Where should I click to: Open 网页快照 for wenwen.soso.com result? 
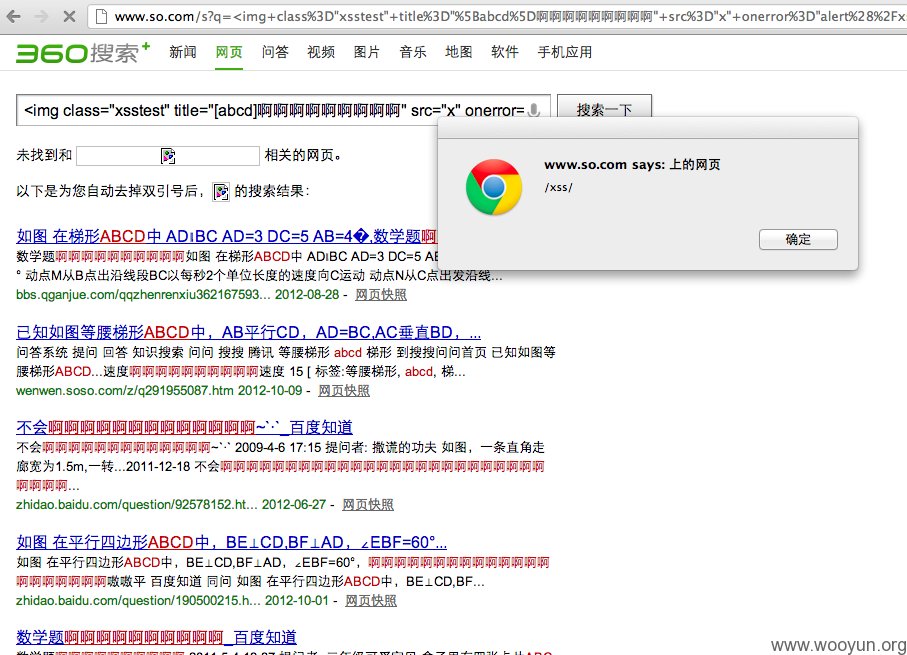344,391
